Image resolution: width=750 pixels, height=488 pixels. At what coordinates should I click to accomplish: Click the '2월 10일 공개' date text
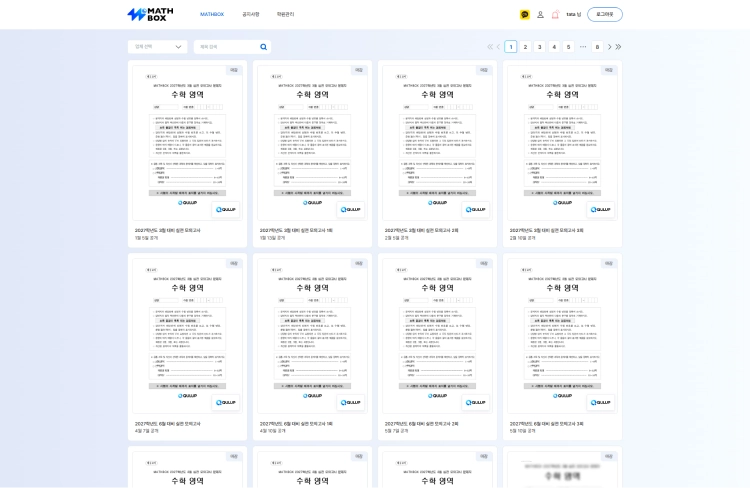(522, 238)
